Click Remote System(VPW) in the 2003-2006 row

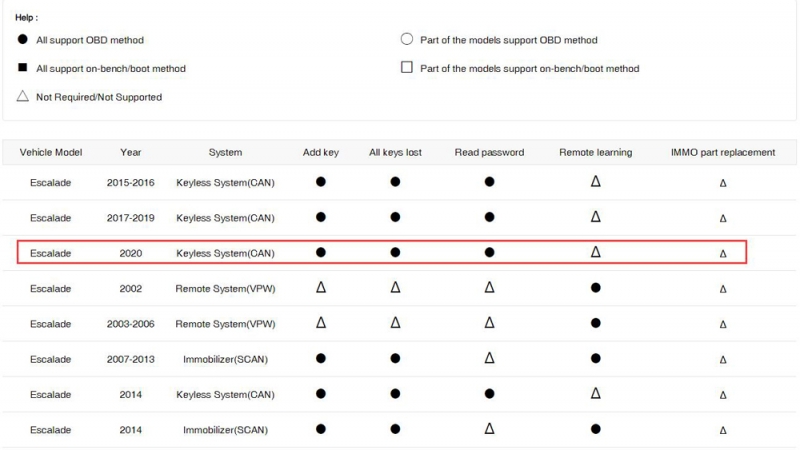(225, 323)
